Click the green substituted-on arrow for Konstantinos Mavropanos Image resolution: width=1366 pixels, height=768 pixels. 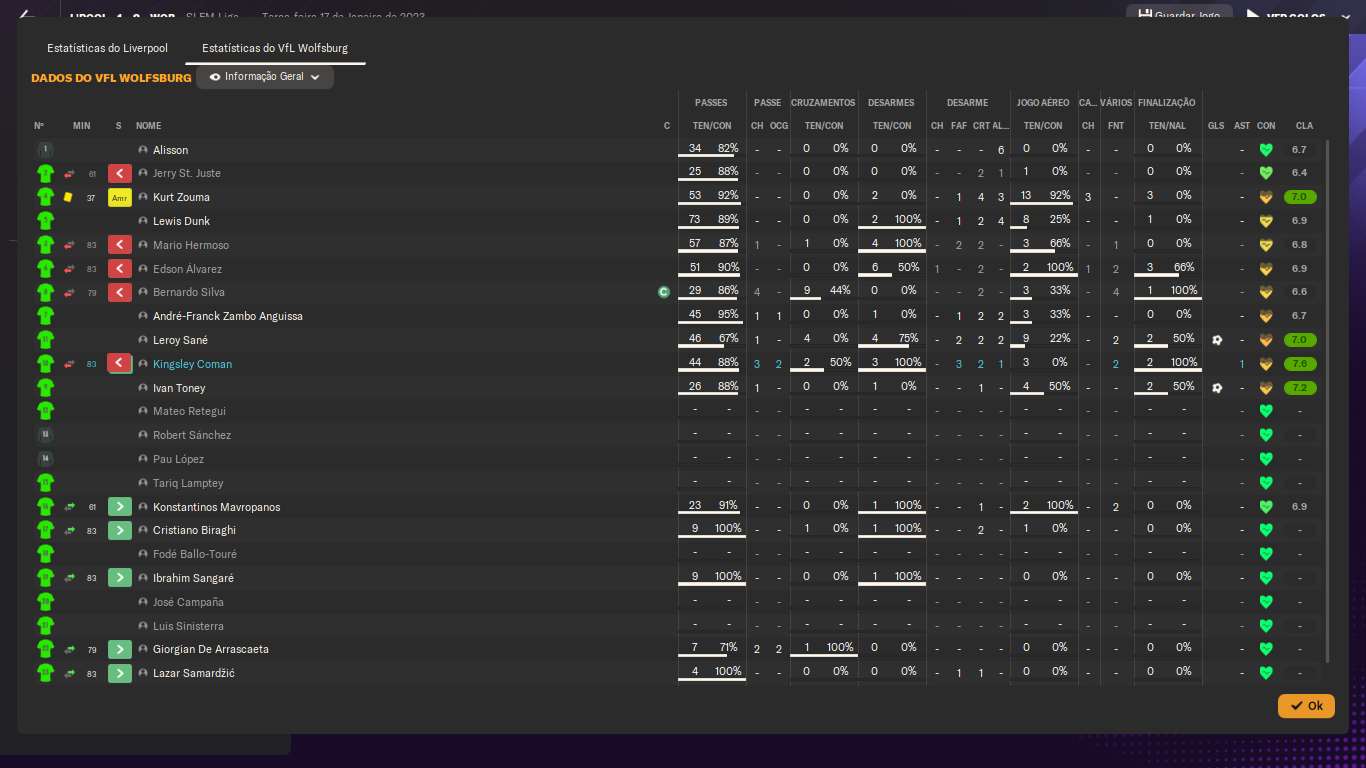point(120,507)
